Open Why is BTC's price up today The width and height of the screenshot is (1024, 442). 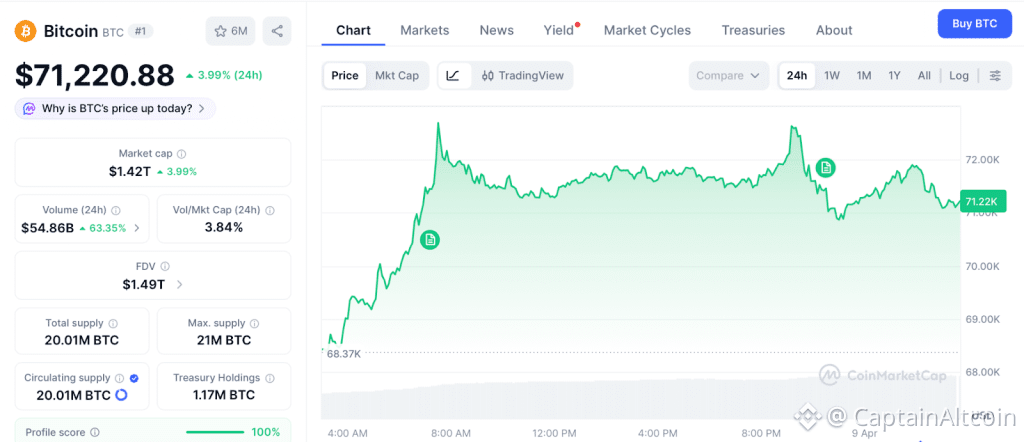pos(115,108)
